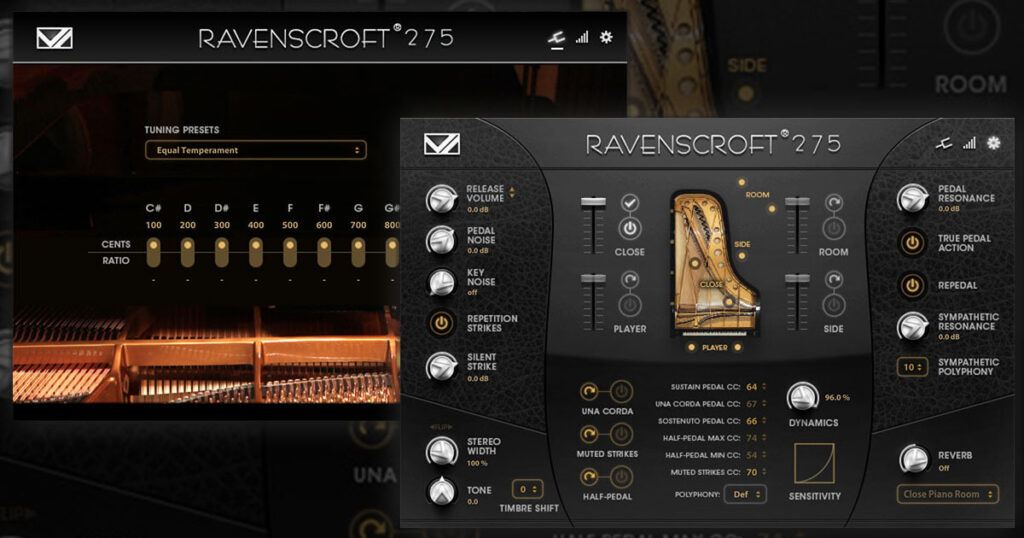Click the C# cents tuning slider

pos(153,252)
